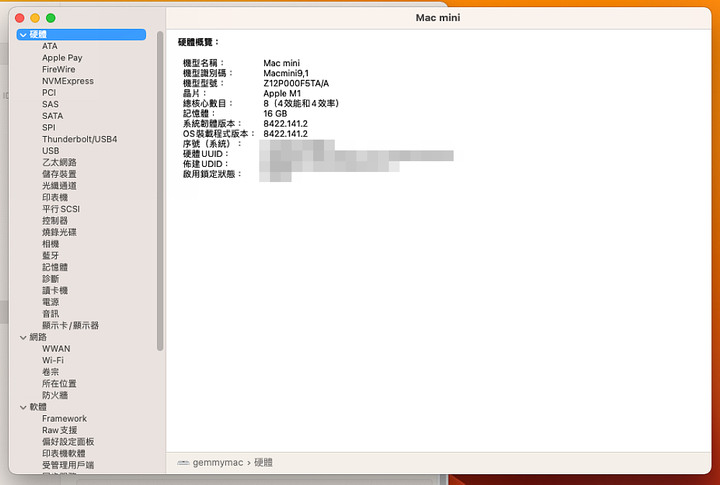Click the sidebar vertical scrollbar
This screenshot has height=485, width=720.
[x=160, y=191]
